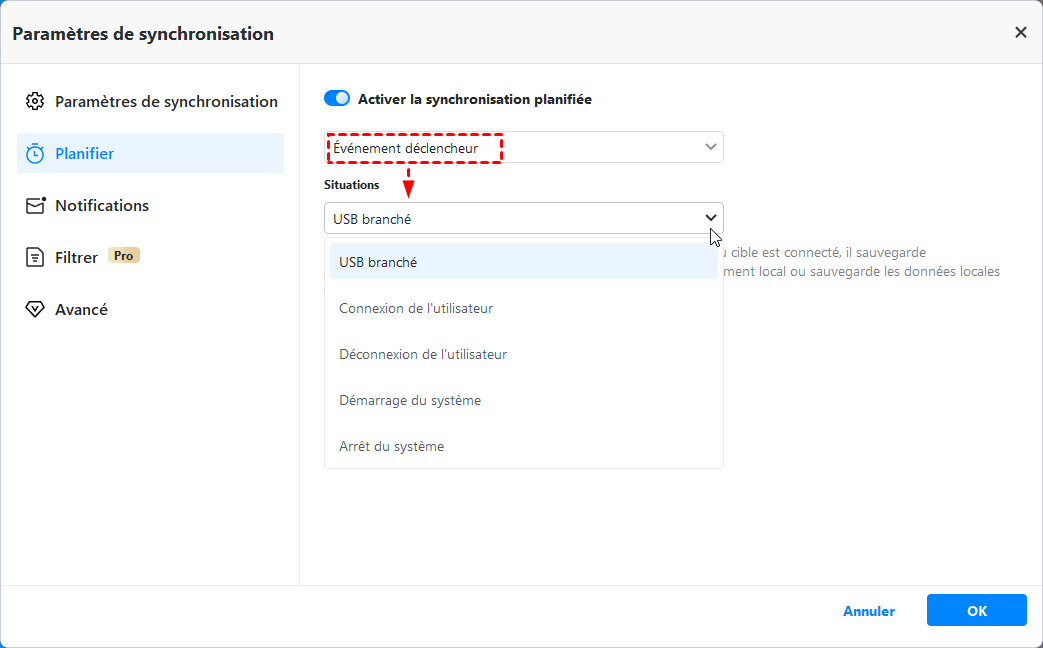This screenshot has height=648, width=1043.
Task: Close the Paramètres de synchronisation dialog
Action: (x=1020, y=33)
